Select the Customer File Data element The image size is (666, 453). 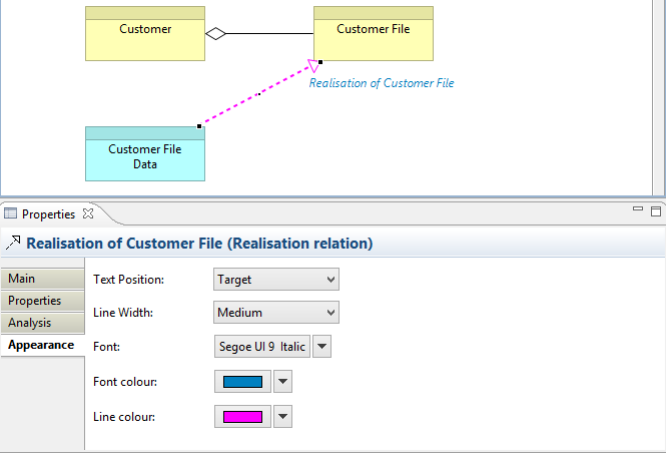point(145,157)
